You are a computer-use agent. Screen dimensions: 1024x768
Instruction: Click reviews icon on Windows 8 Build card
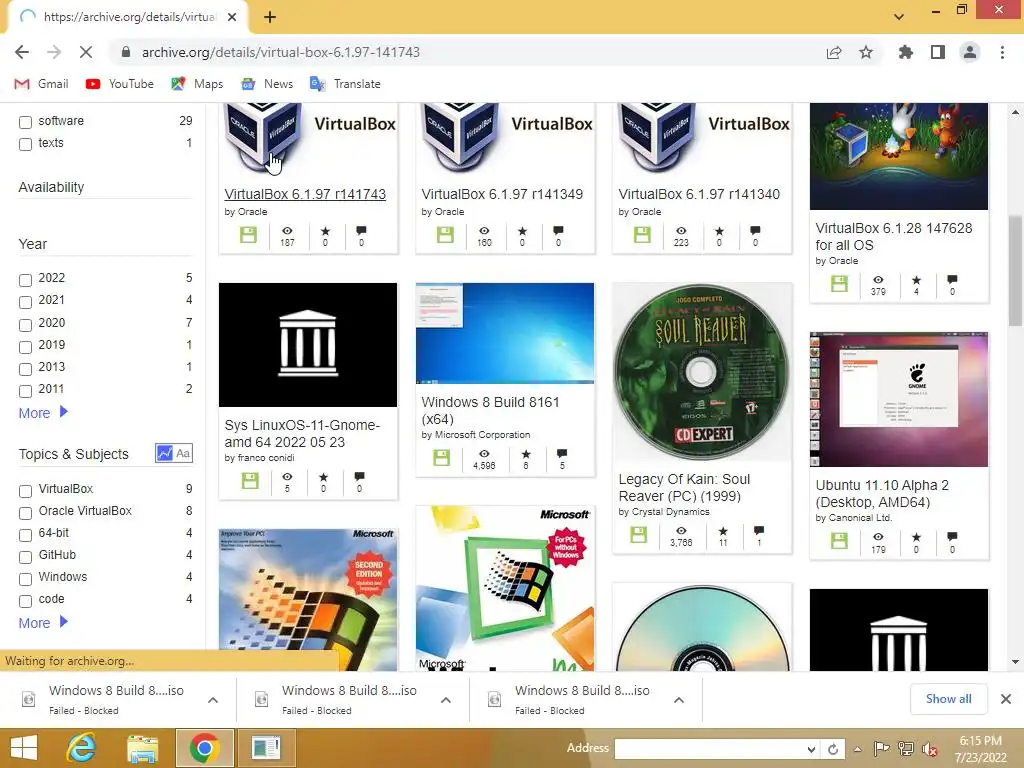click(562, 453)
